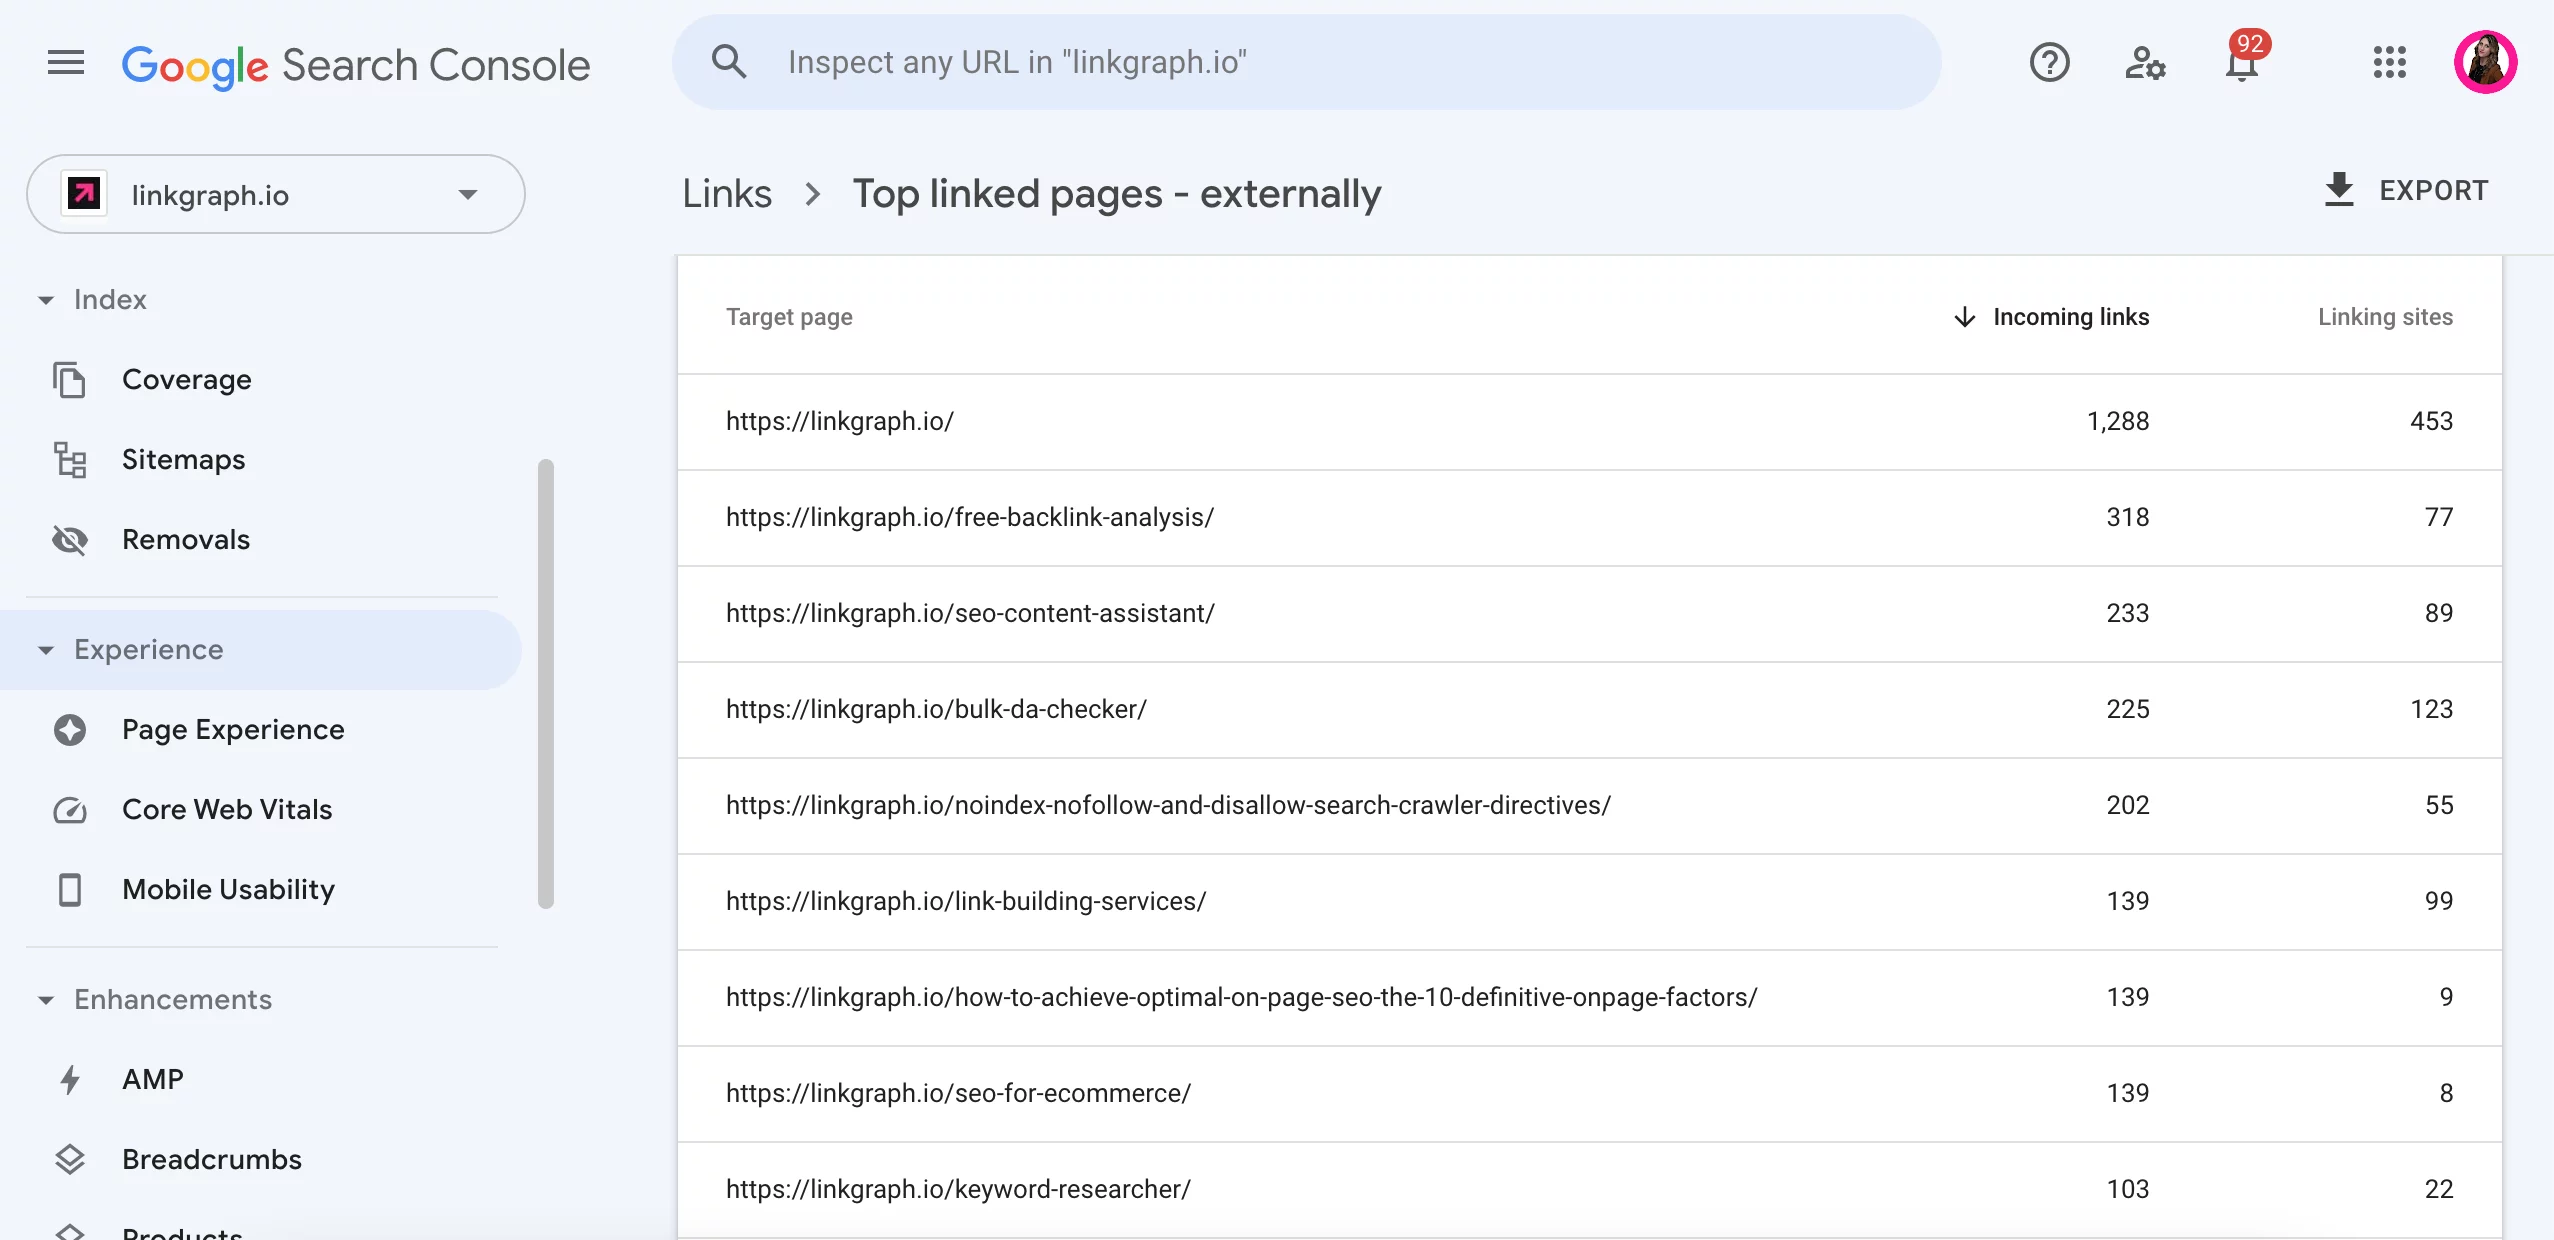Click the Breadcrumbs item under Enhancements
The width and height of the screenshot is (2554, 1240).
210,1159
